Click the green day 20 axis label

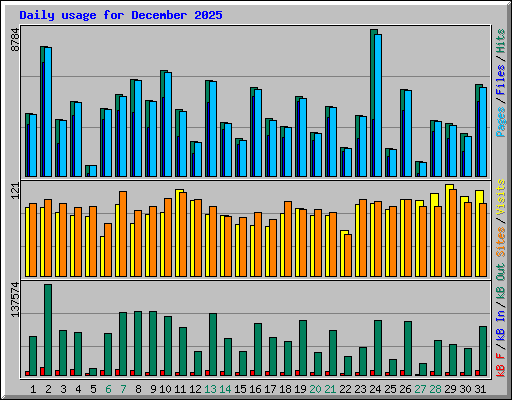tap(315, 389)
